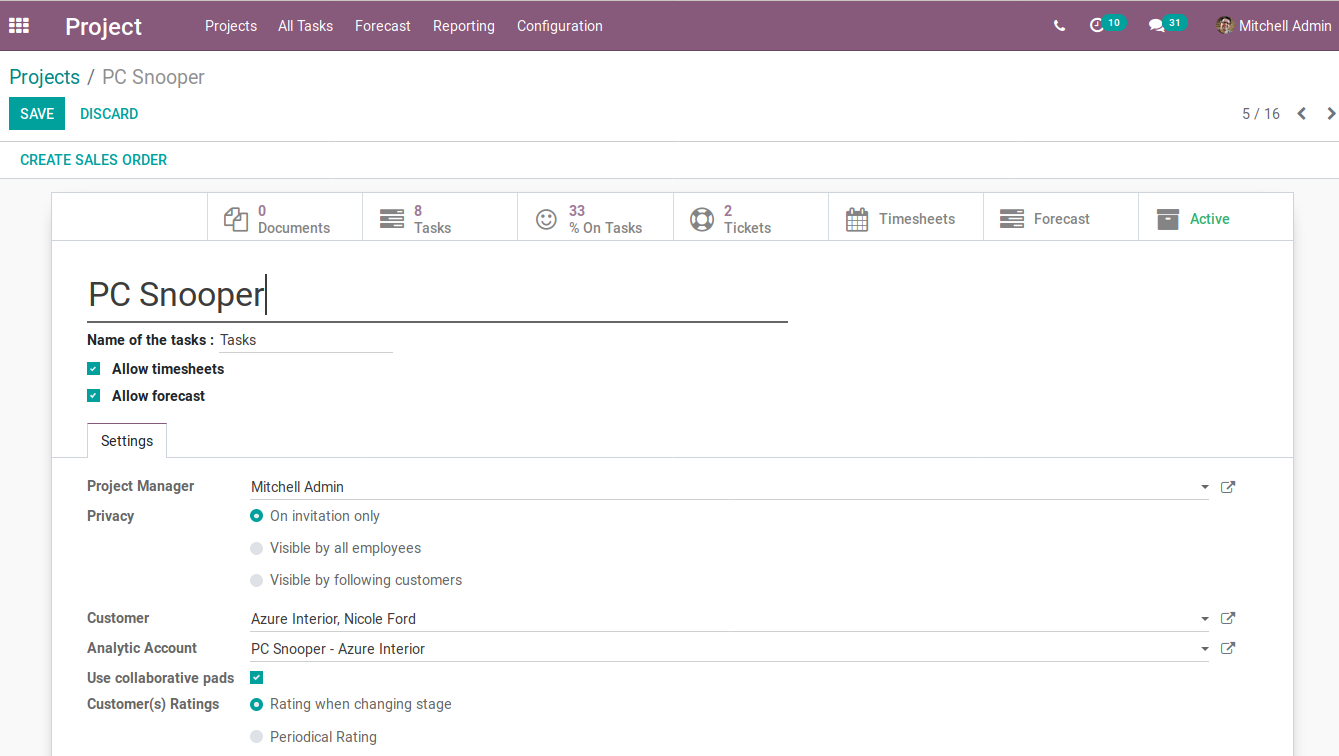This screenshot has width=1339, height=756.
Task: Expand Analytic Account dropdown arrow
Action: (x=1204, y=650)
